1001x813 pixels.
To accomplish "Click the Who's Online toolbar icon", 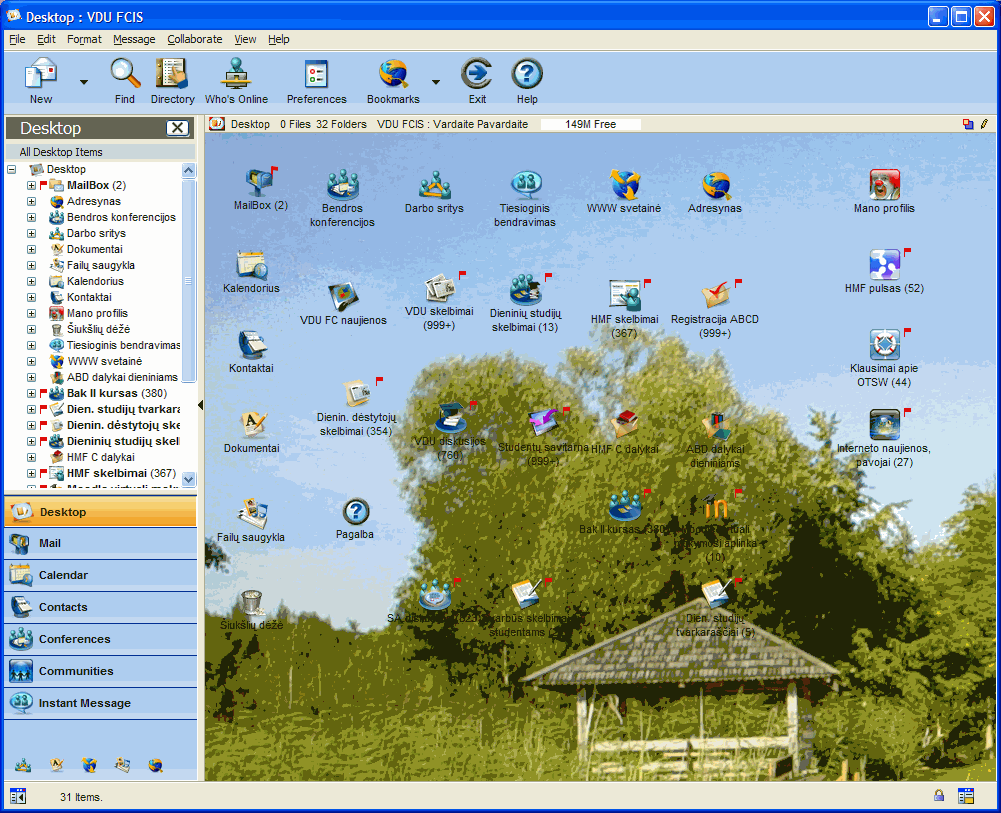I will tap(236, 76).
